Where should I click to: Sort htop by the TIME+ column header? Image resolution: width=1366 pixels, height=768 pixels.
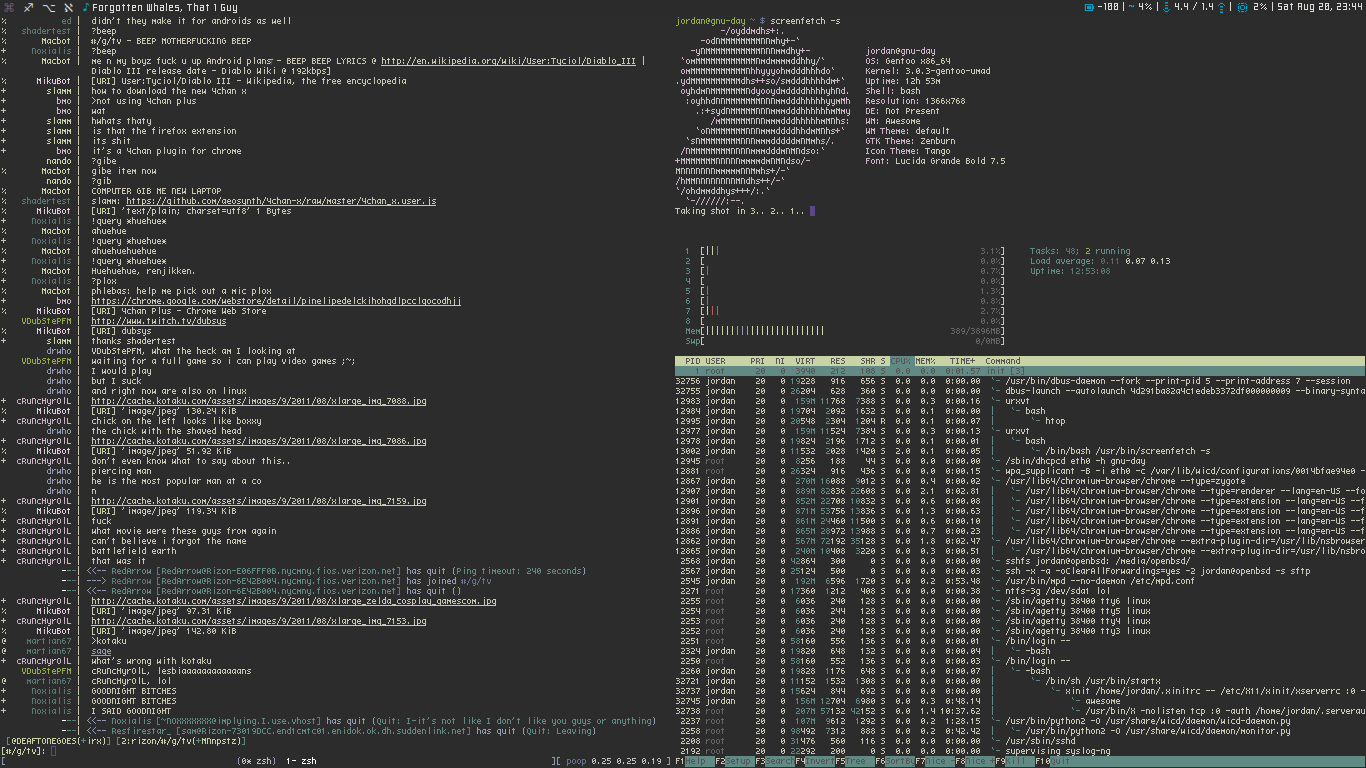coord(962,361)
